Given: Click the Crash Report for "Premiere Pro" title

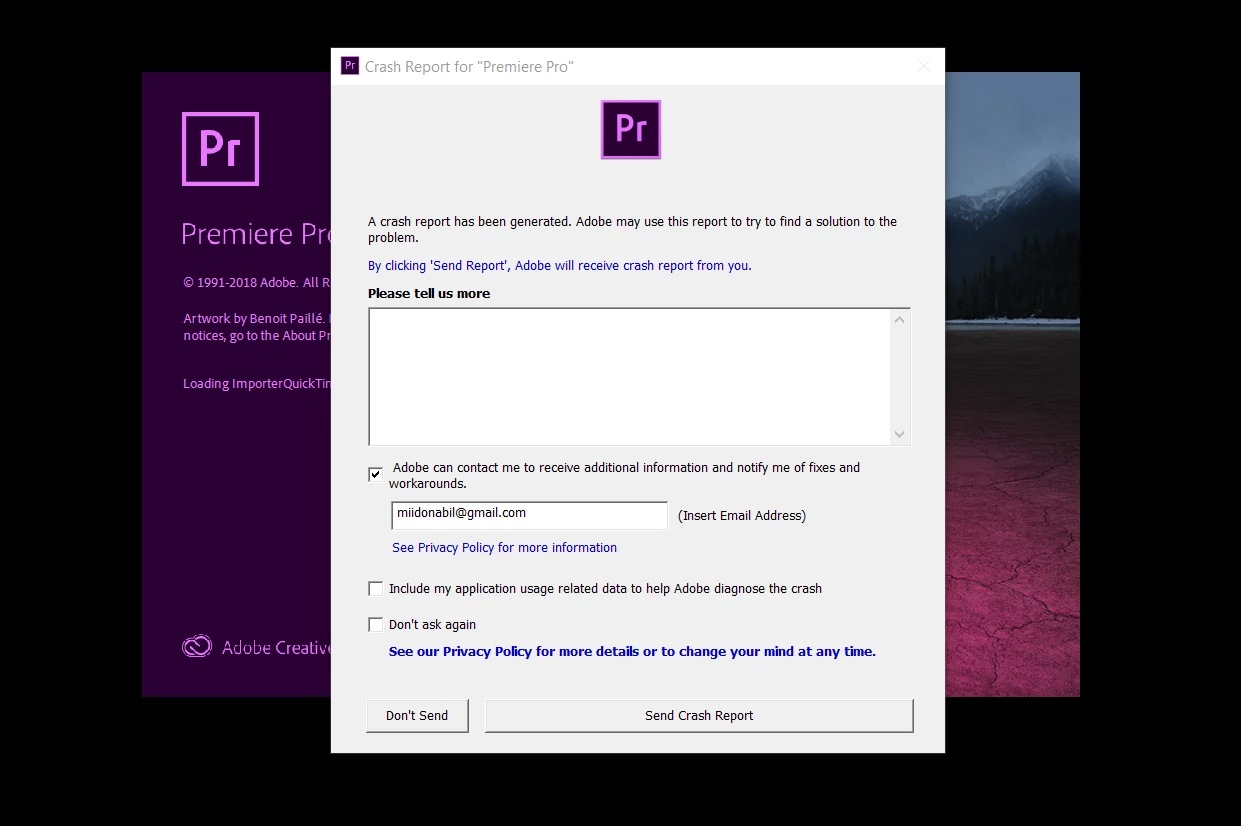Looking at the screenshot, I should point(469,67).
